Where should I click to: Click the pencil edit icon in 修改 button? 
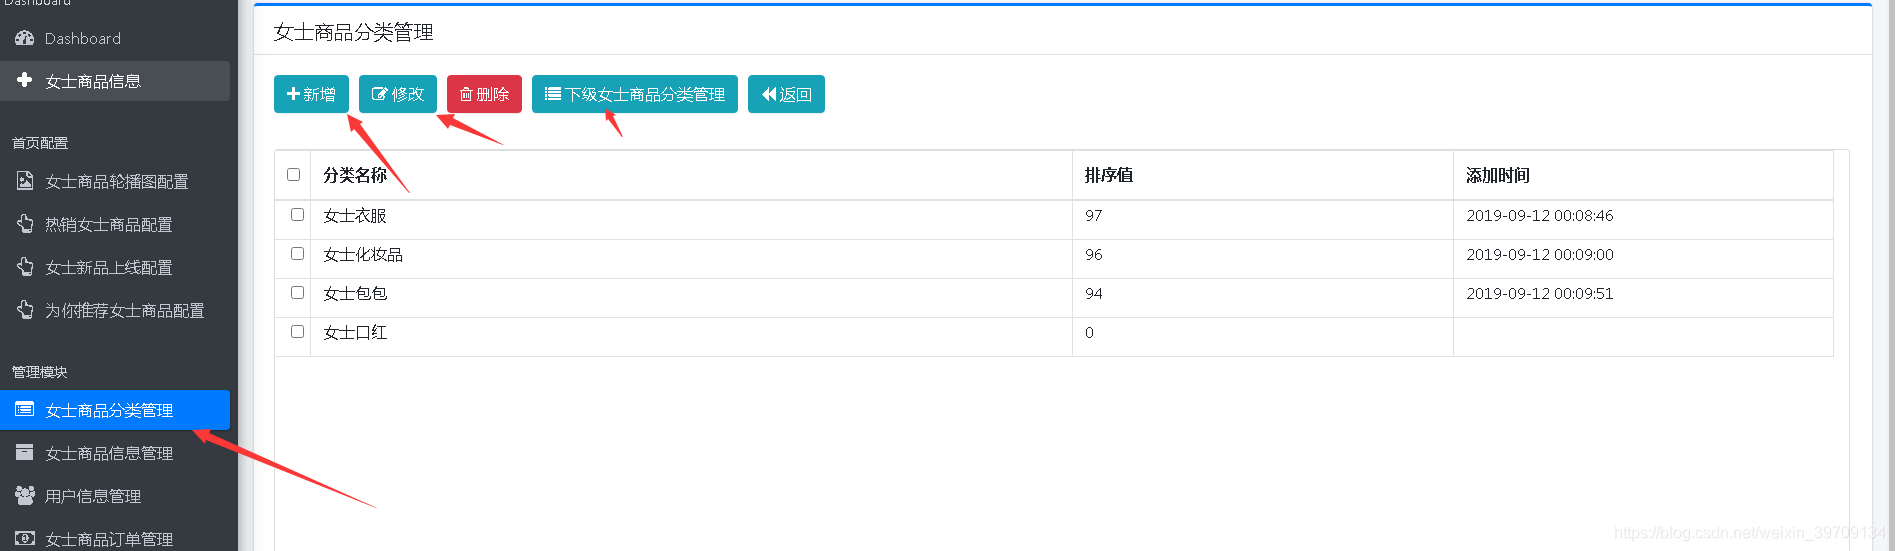379,94
